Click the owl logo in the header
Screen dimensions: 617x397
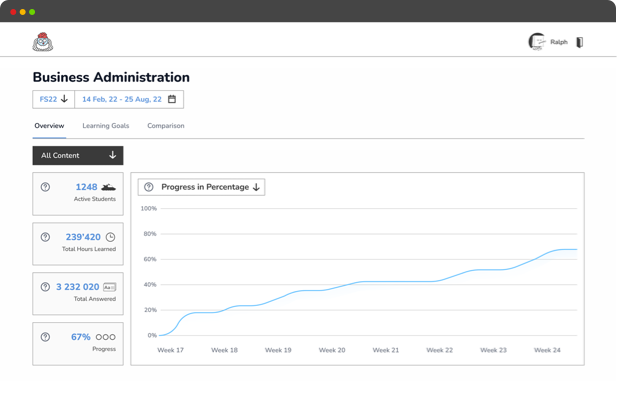point(42,42)
